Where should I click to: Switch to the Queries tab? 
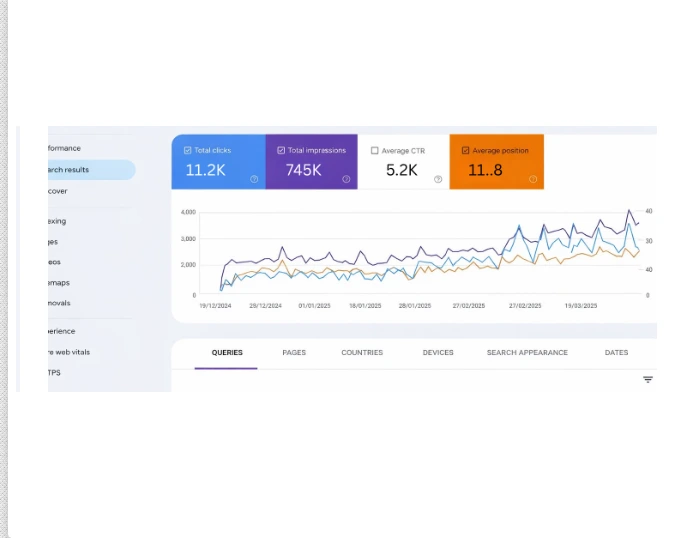(x=227, y=353)
